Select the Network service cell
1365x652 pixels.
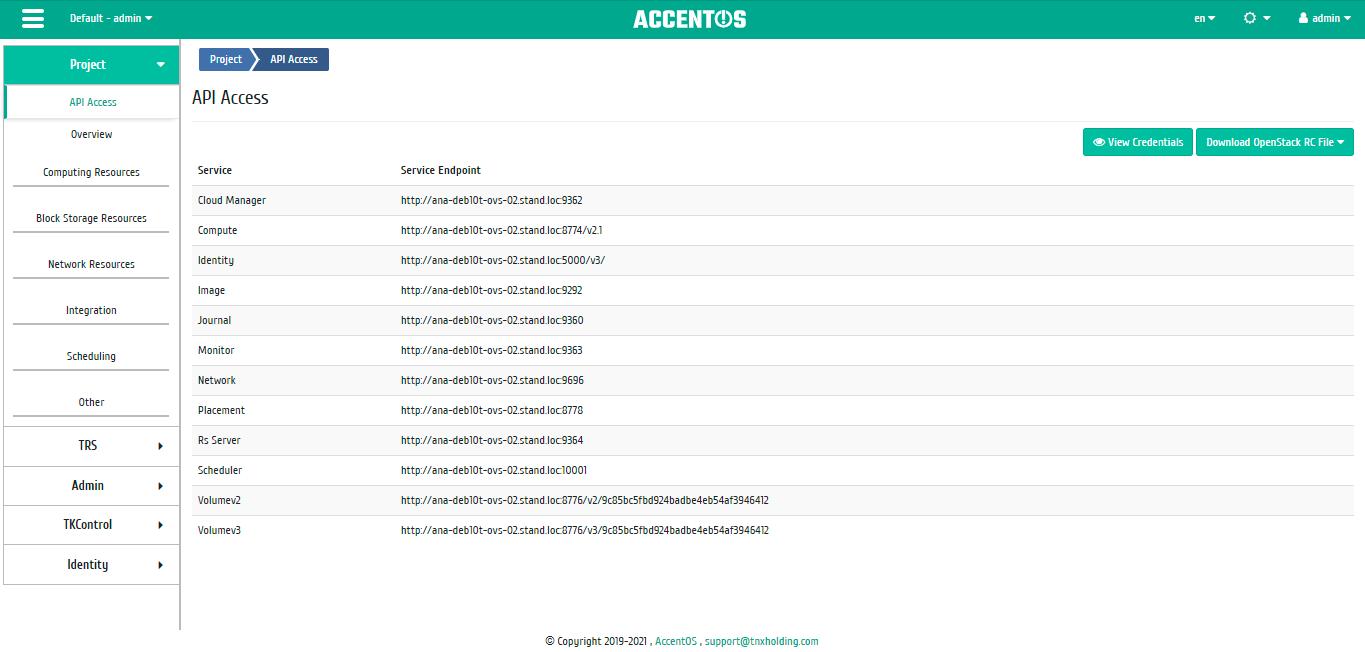tap(217, 380)
